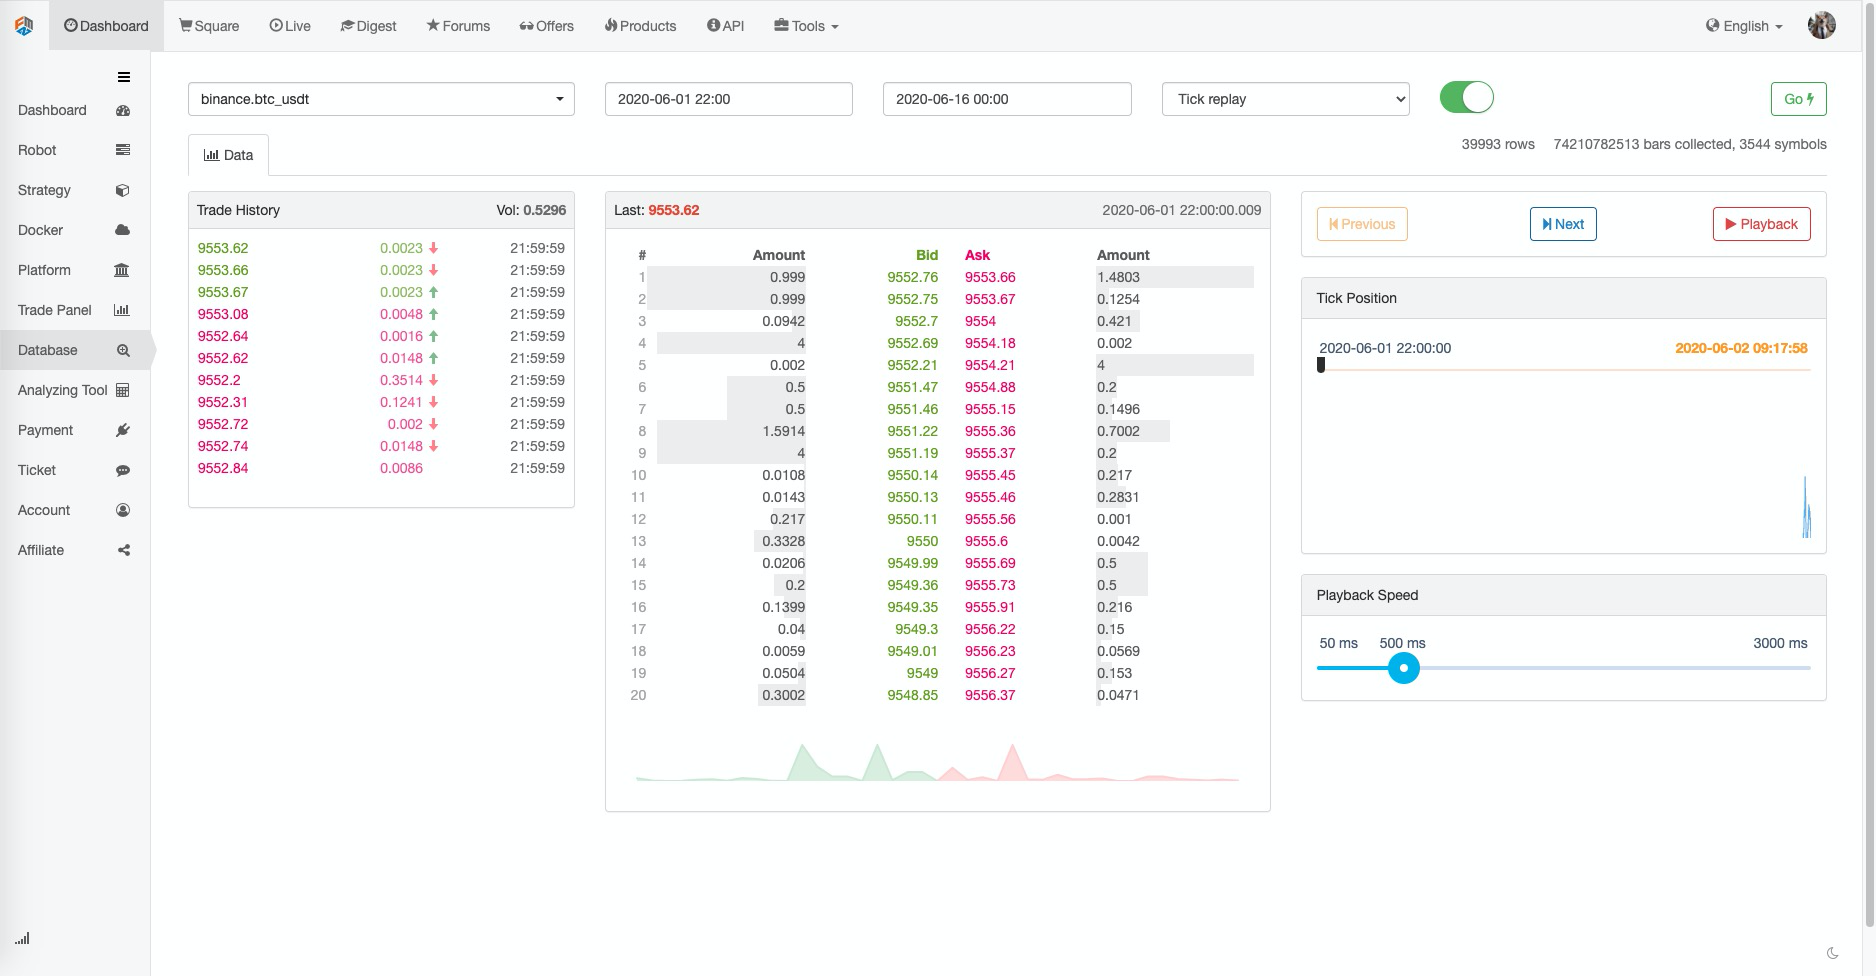
Task: Select the Data tab
Action: point(228,155)
